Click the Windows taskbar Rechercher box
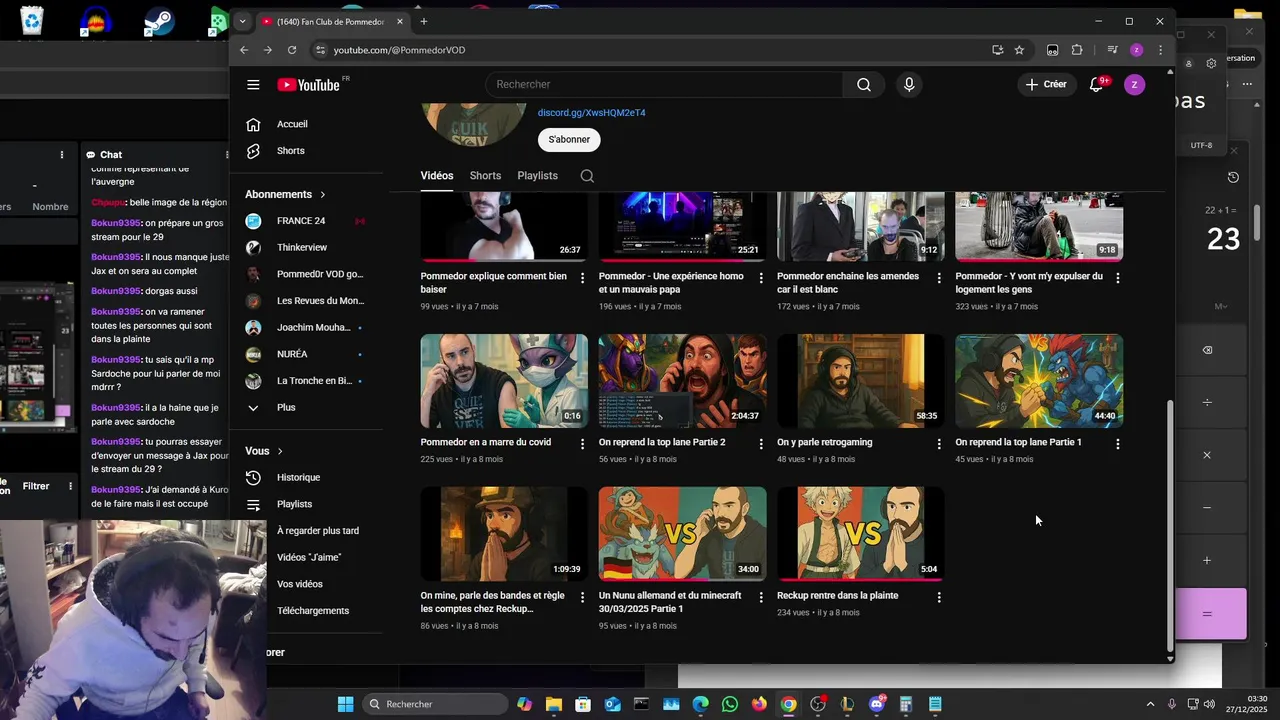The image size is (1280, 720). pyautogui.click(x=434, y=704)
